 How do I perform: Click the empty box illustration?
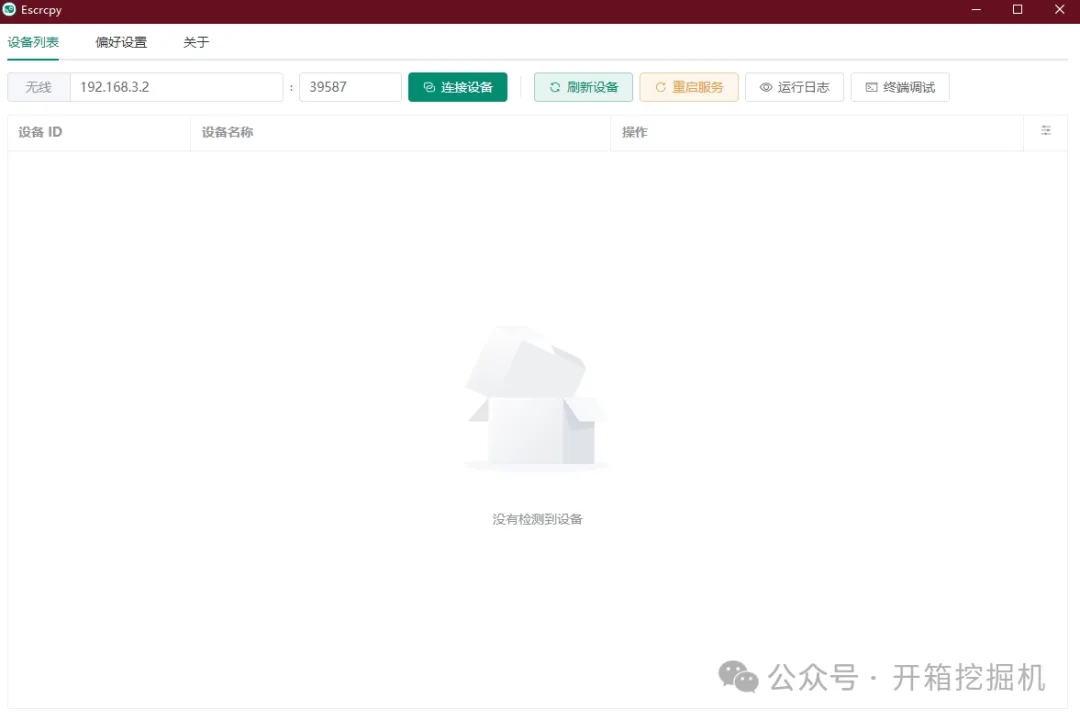[x=537, y=398]
